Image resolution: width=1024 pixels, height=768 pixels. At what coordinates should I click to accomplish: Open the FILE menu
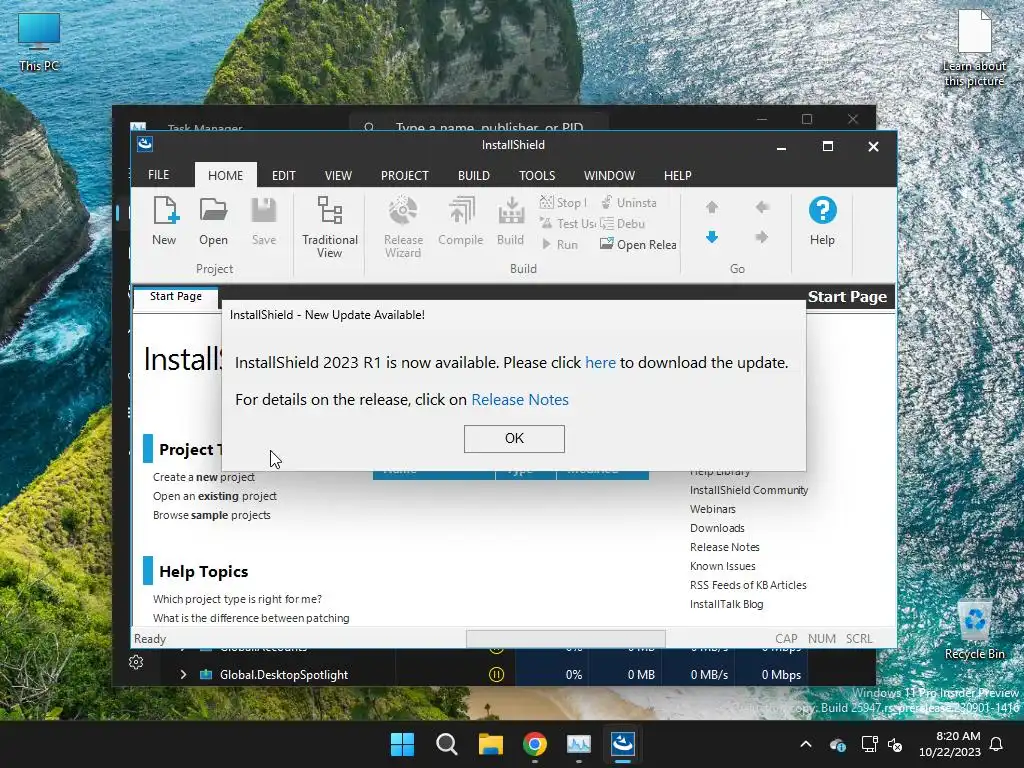159,175
